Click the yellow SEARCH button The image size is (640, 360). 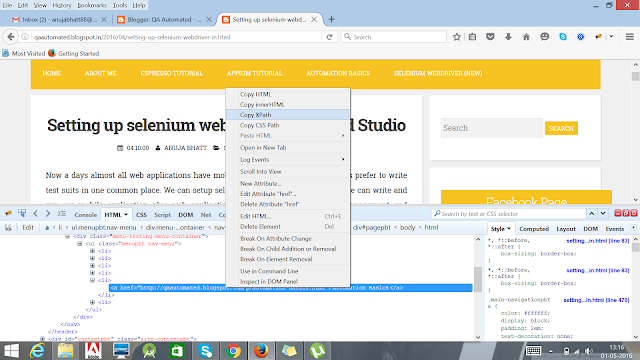pyautogui.click(x=561, y=128)
